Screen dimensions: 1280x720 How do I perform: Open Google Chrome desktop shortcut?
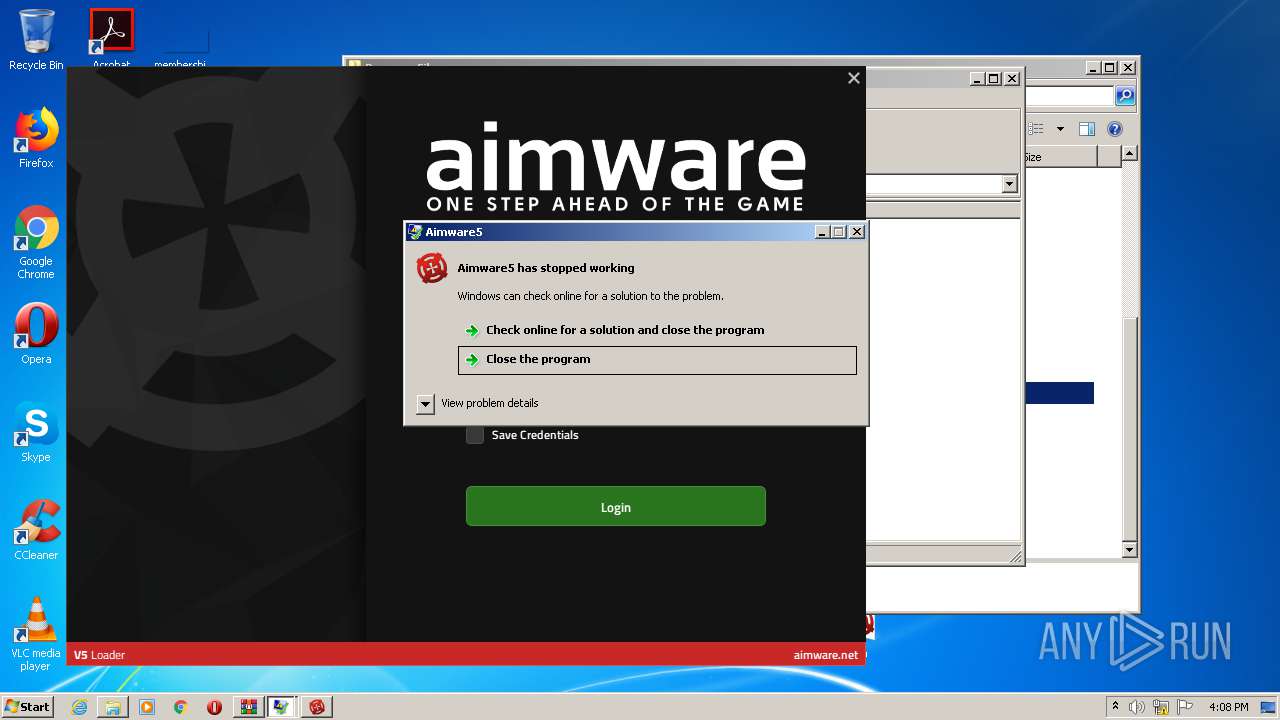point(36,243)
